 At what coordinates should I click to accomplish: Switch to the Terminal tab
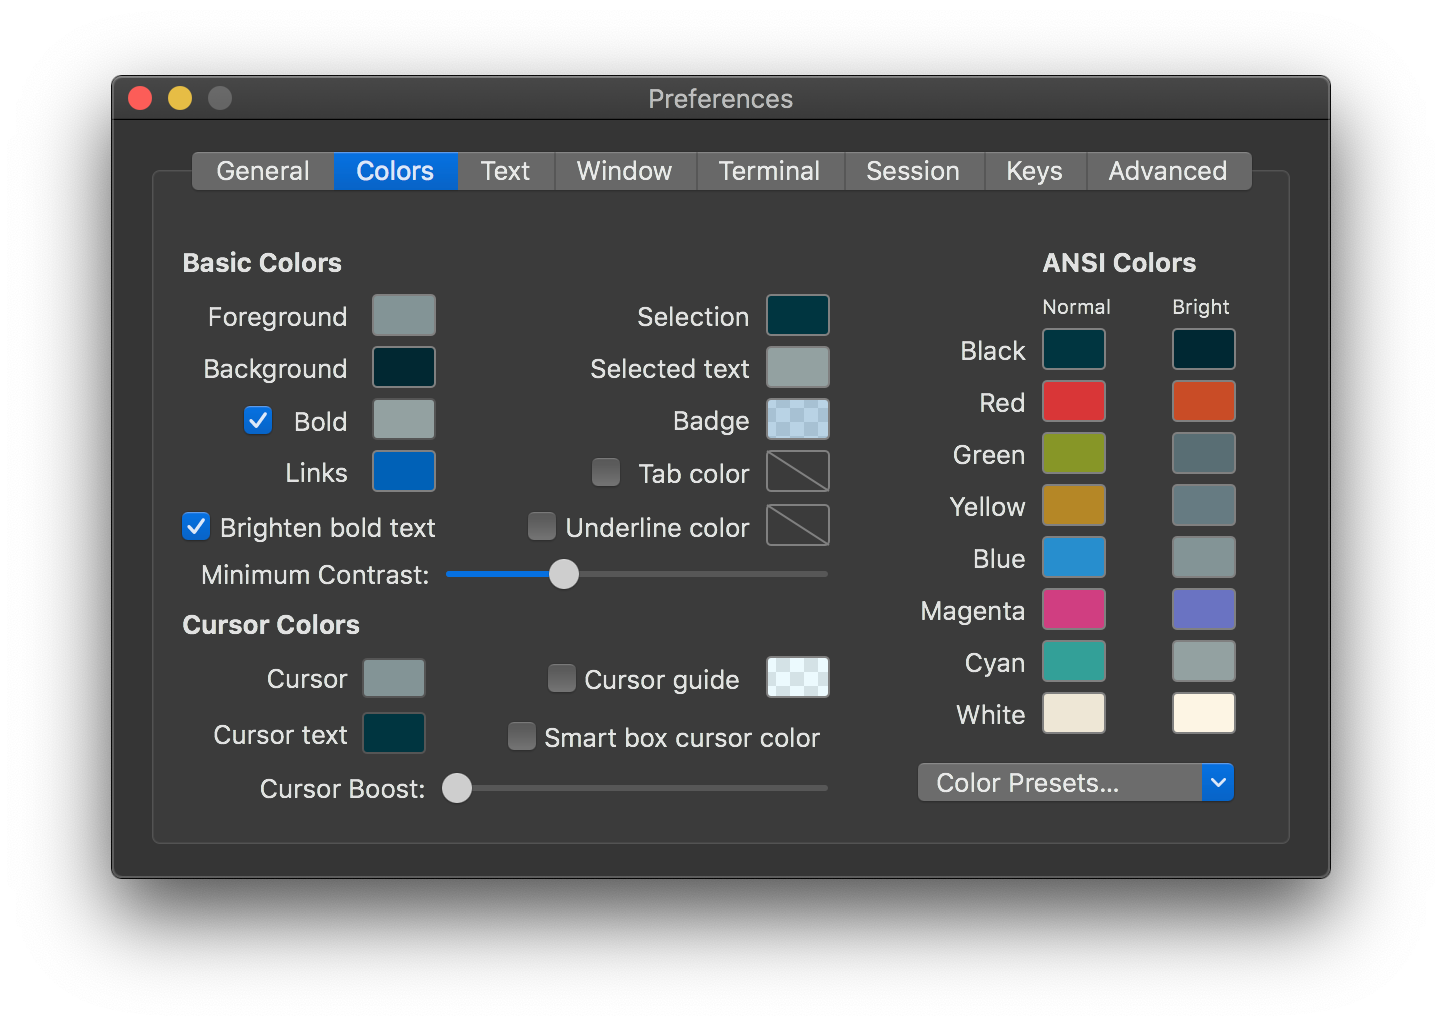click(x=770, y=170)
